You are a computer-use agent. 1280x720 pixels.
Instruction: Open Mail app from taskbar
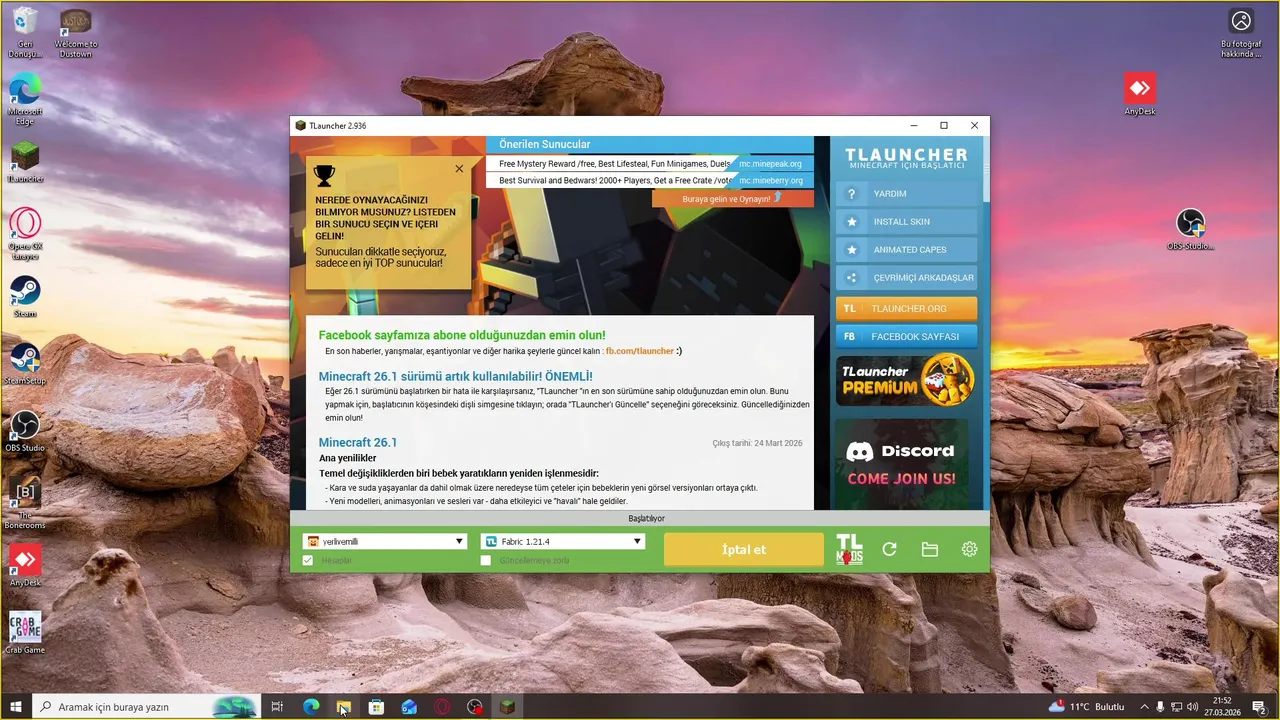[409, 707]
